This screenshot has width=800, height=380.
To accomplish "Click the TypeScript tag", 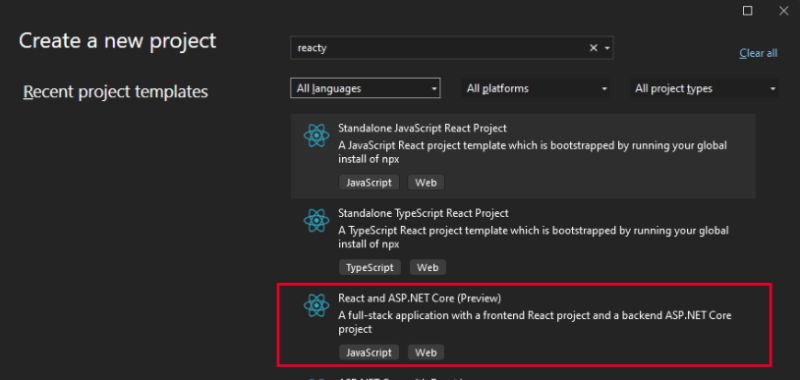I will [x=370, y=267].
